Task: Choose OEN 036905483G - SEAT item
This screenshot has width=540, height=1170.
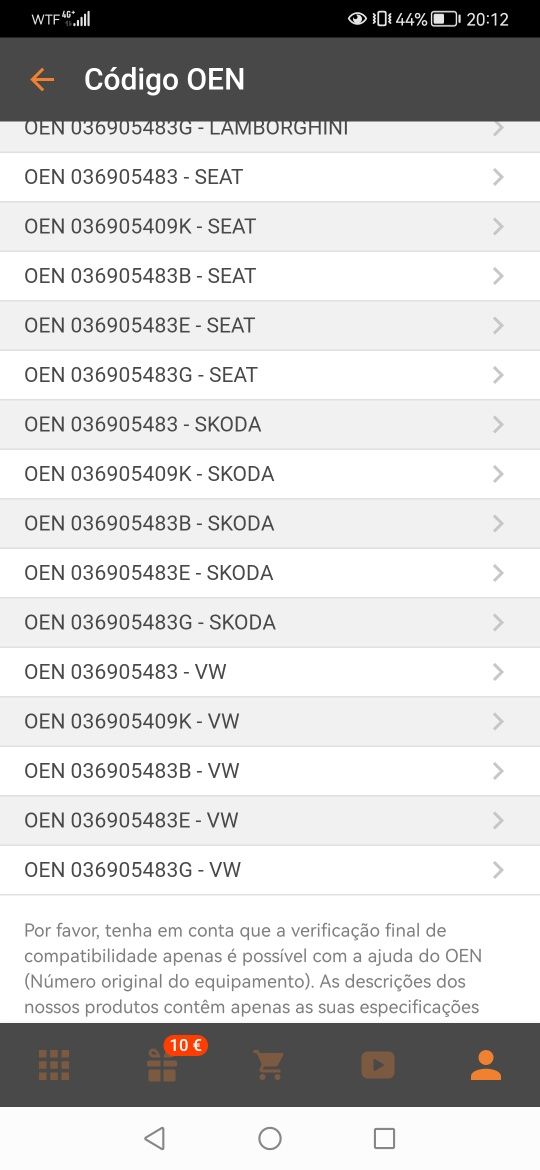Action: [270, 375]
